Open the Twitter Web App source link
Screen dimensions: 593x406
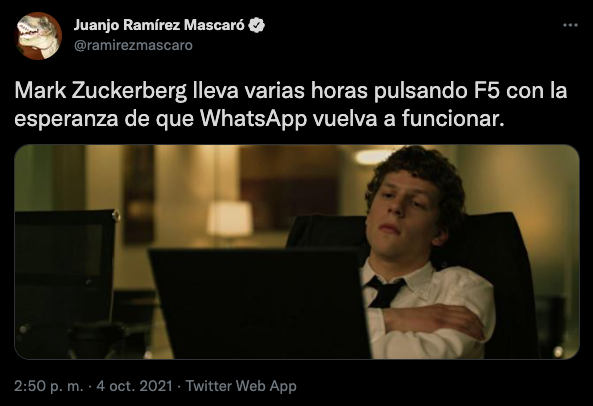pos(241,386)
